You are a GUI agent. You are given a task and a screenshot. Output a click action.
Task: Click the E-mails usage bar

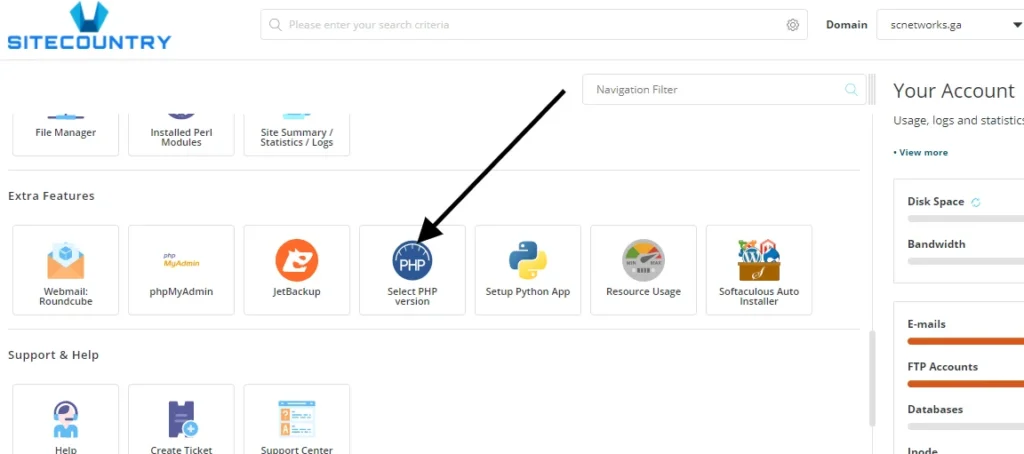[966, 341]
